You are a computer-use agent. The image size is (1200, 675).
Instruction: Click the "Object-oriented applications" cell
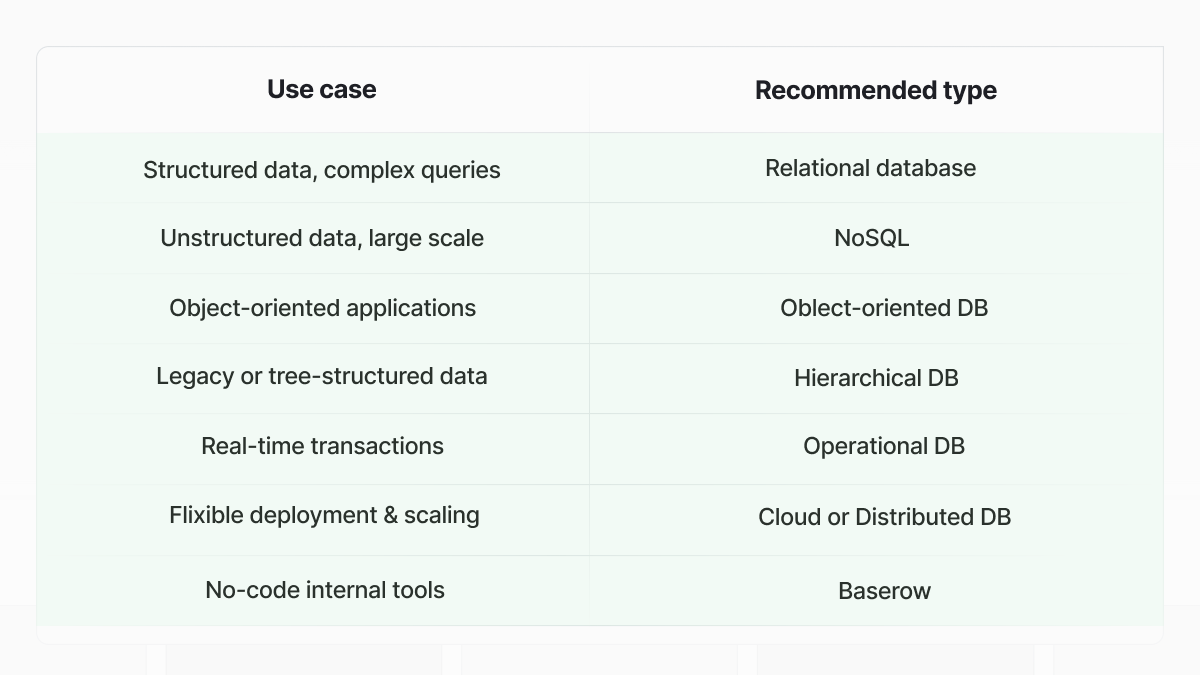322,308
